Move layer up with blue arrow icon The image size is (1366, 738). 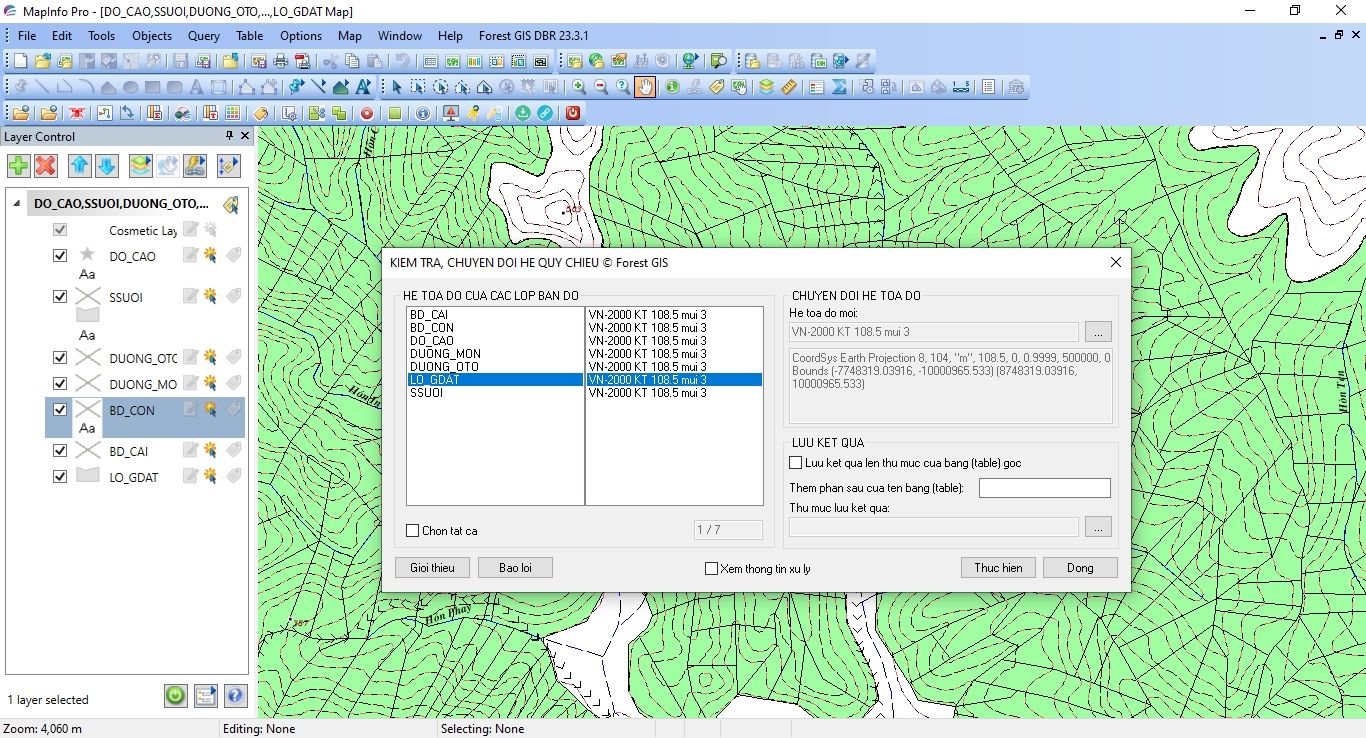pos(80,166)
